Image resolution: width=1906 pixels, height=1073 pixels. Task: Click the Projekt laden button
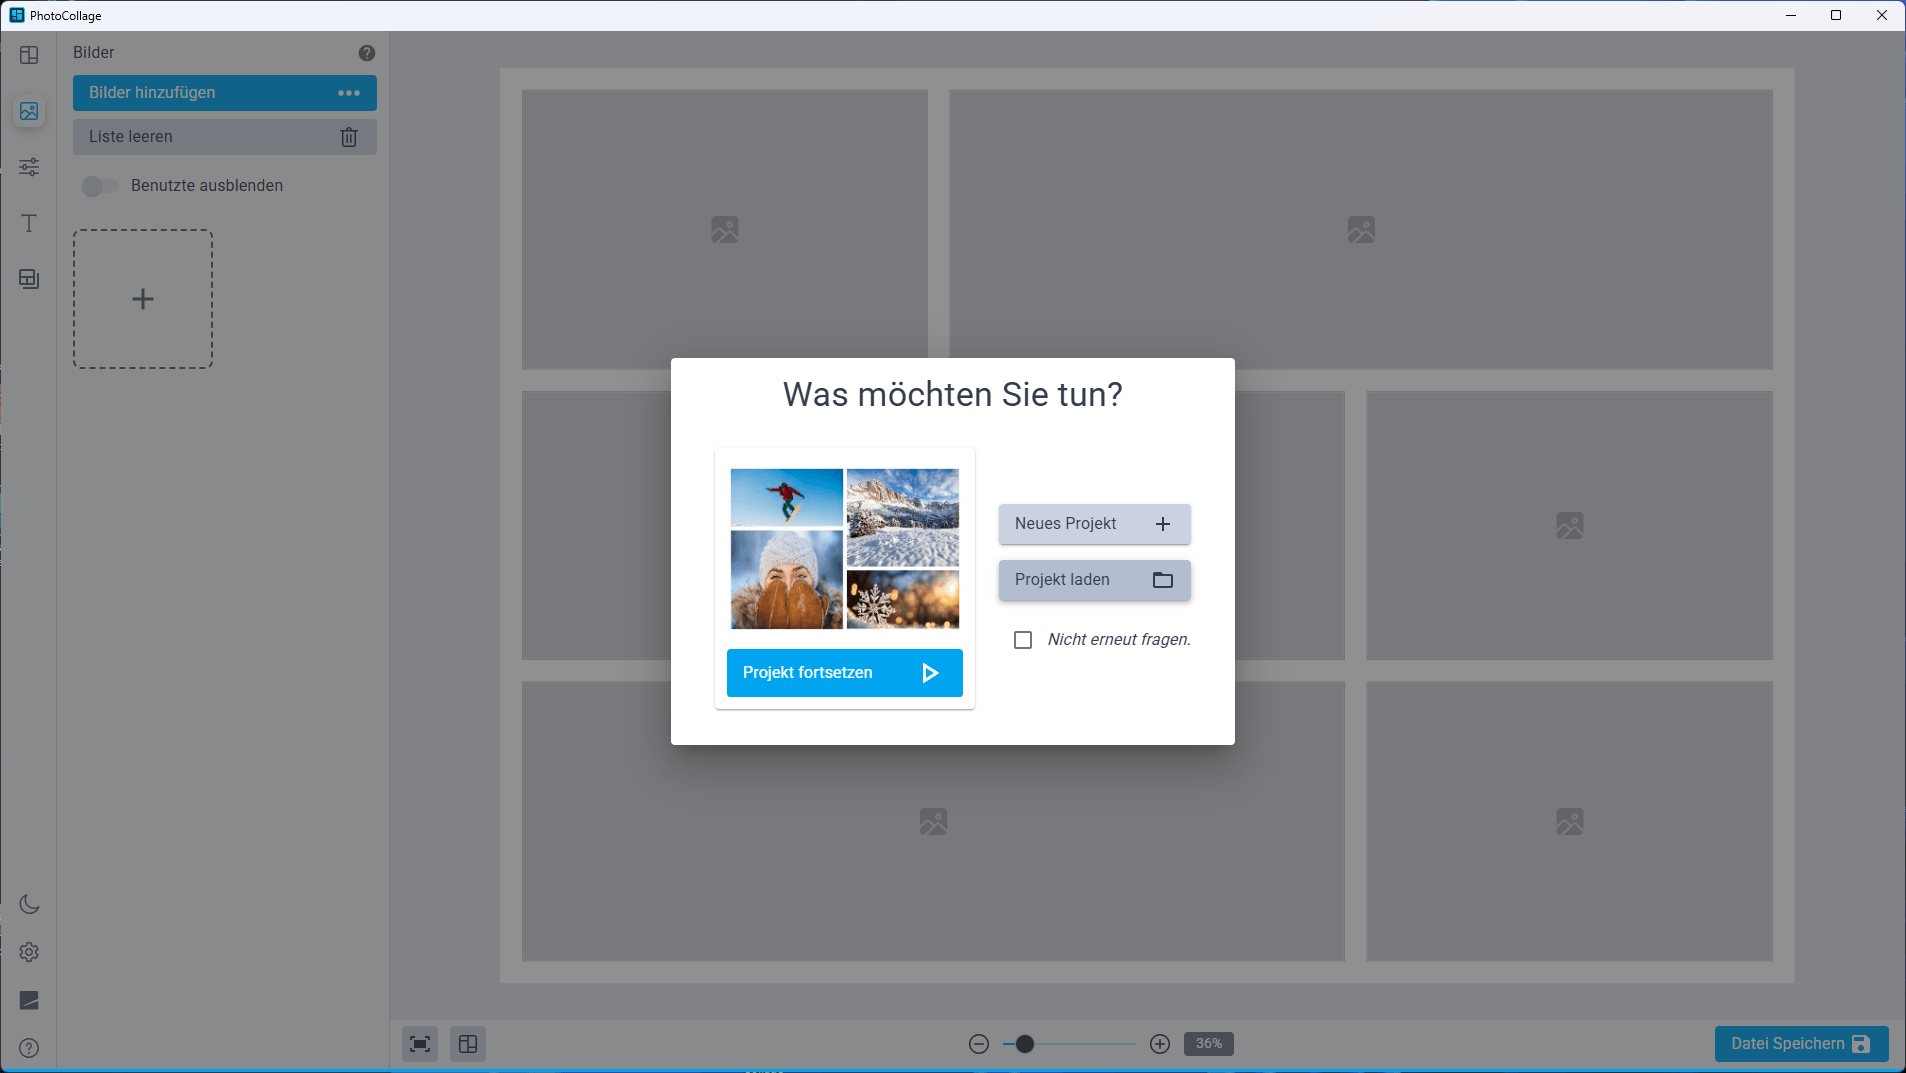tap(1094, 580)
